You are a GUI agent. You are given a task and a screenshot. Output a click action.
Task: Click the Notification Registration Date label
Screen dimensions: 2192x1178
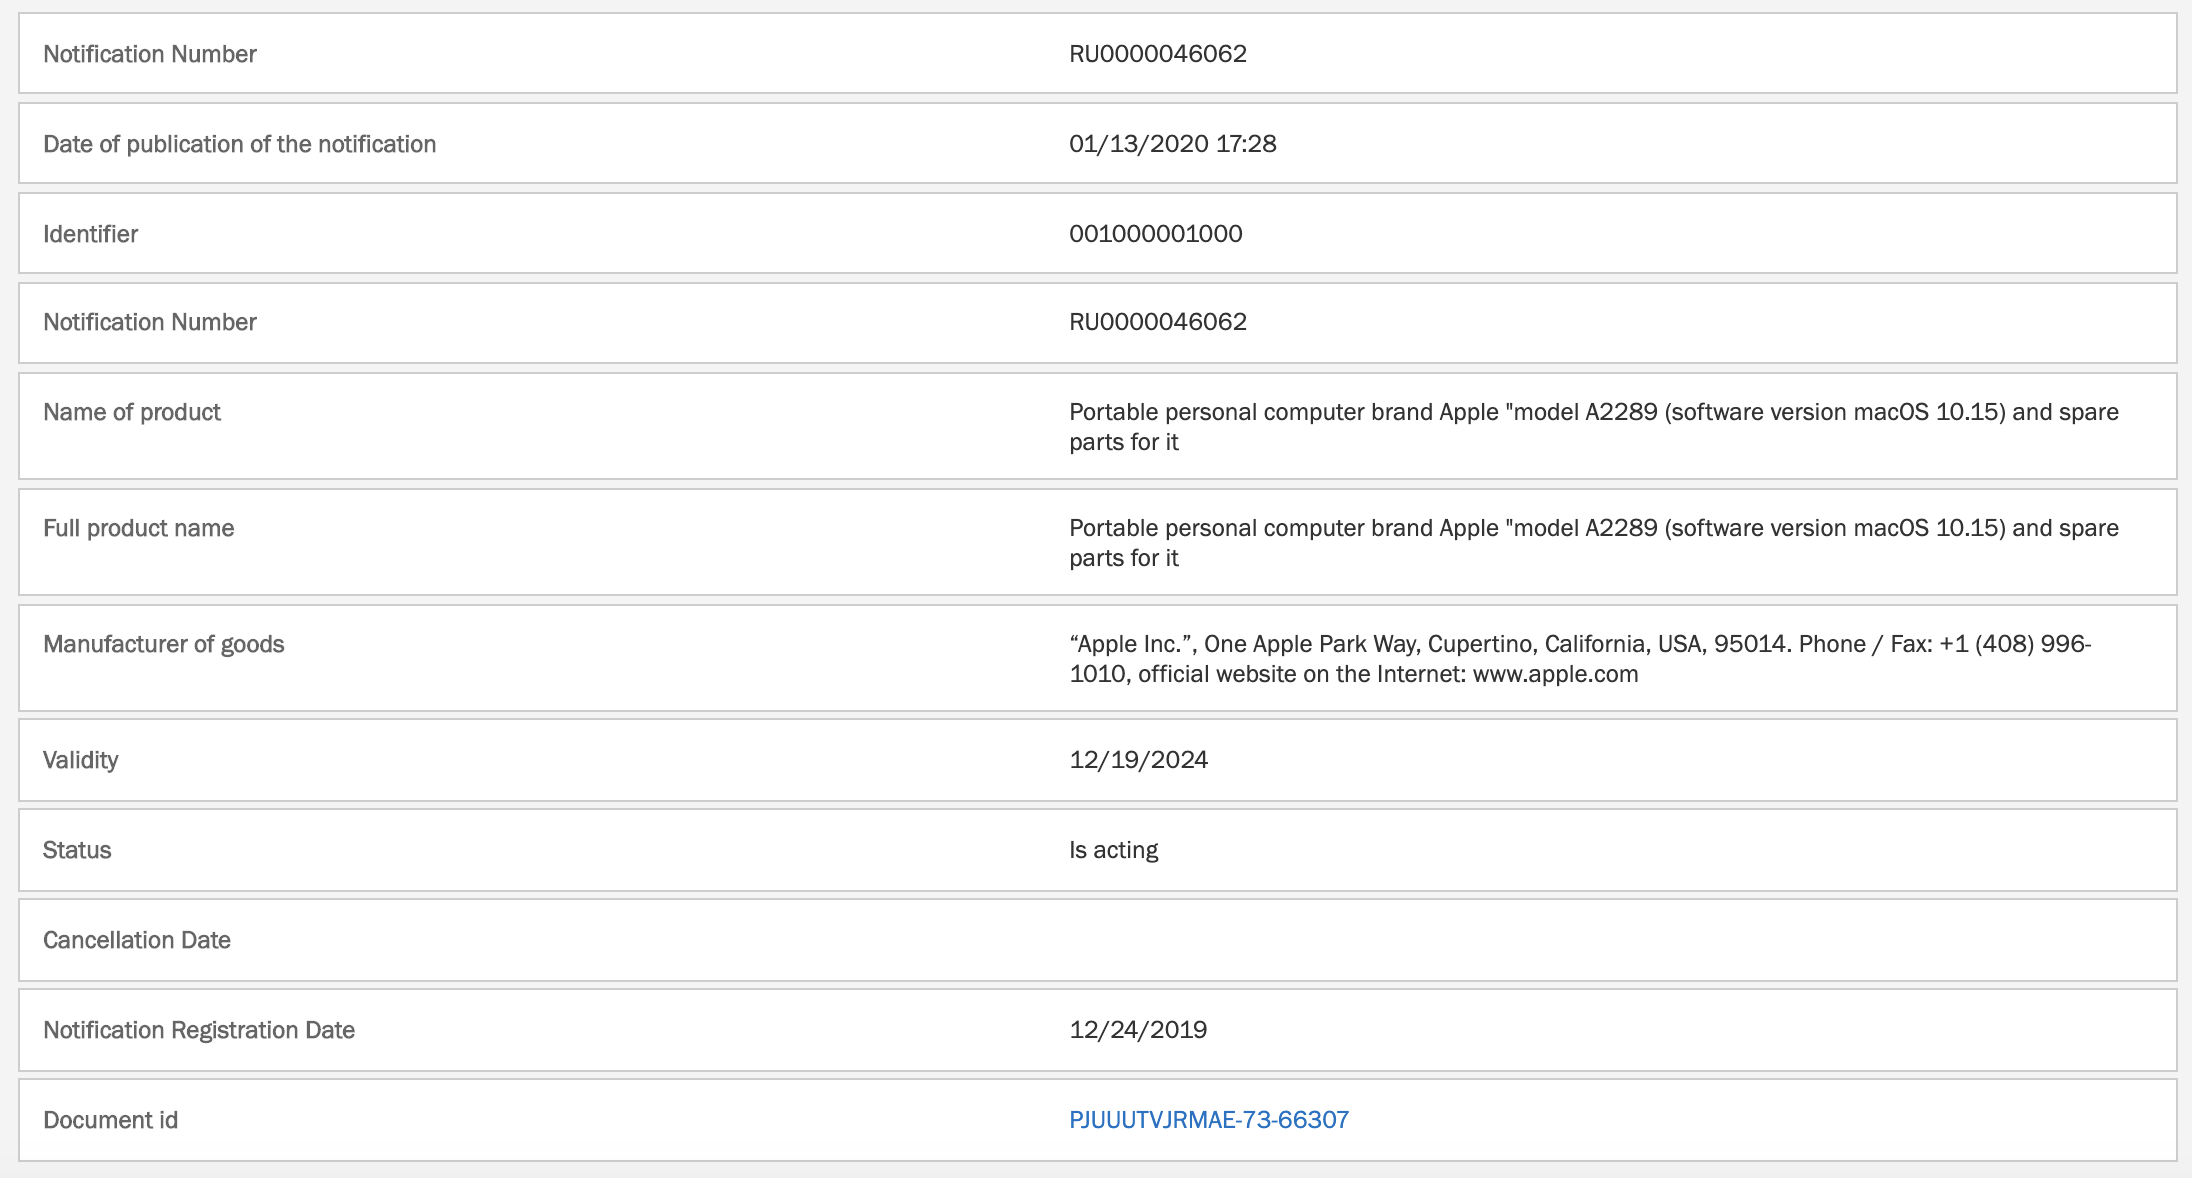[198, 1030]
